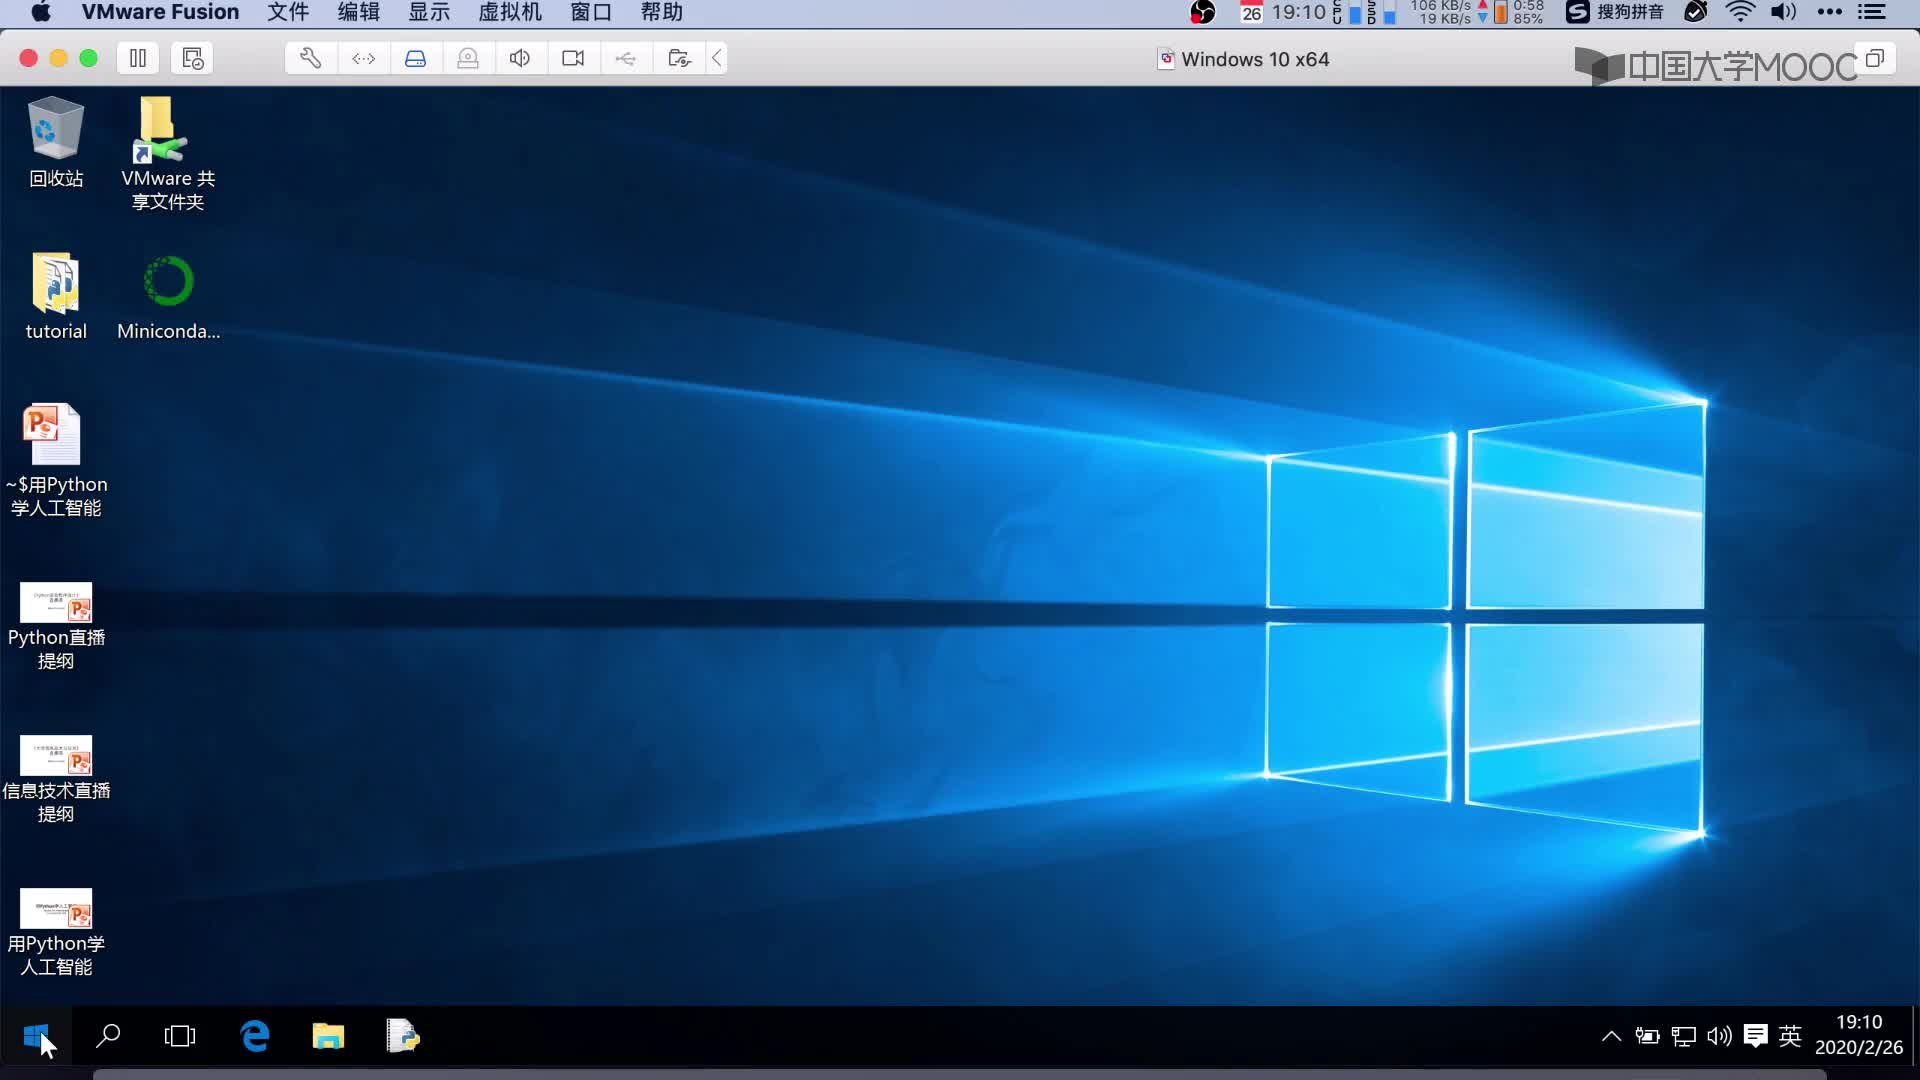Open the Python installer taskbar item
The image size is (1920, 1080).
[402, 1036]
